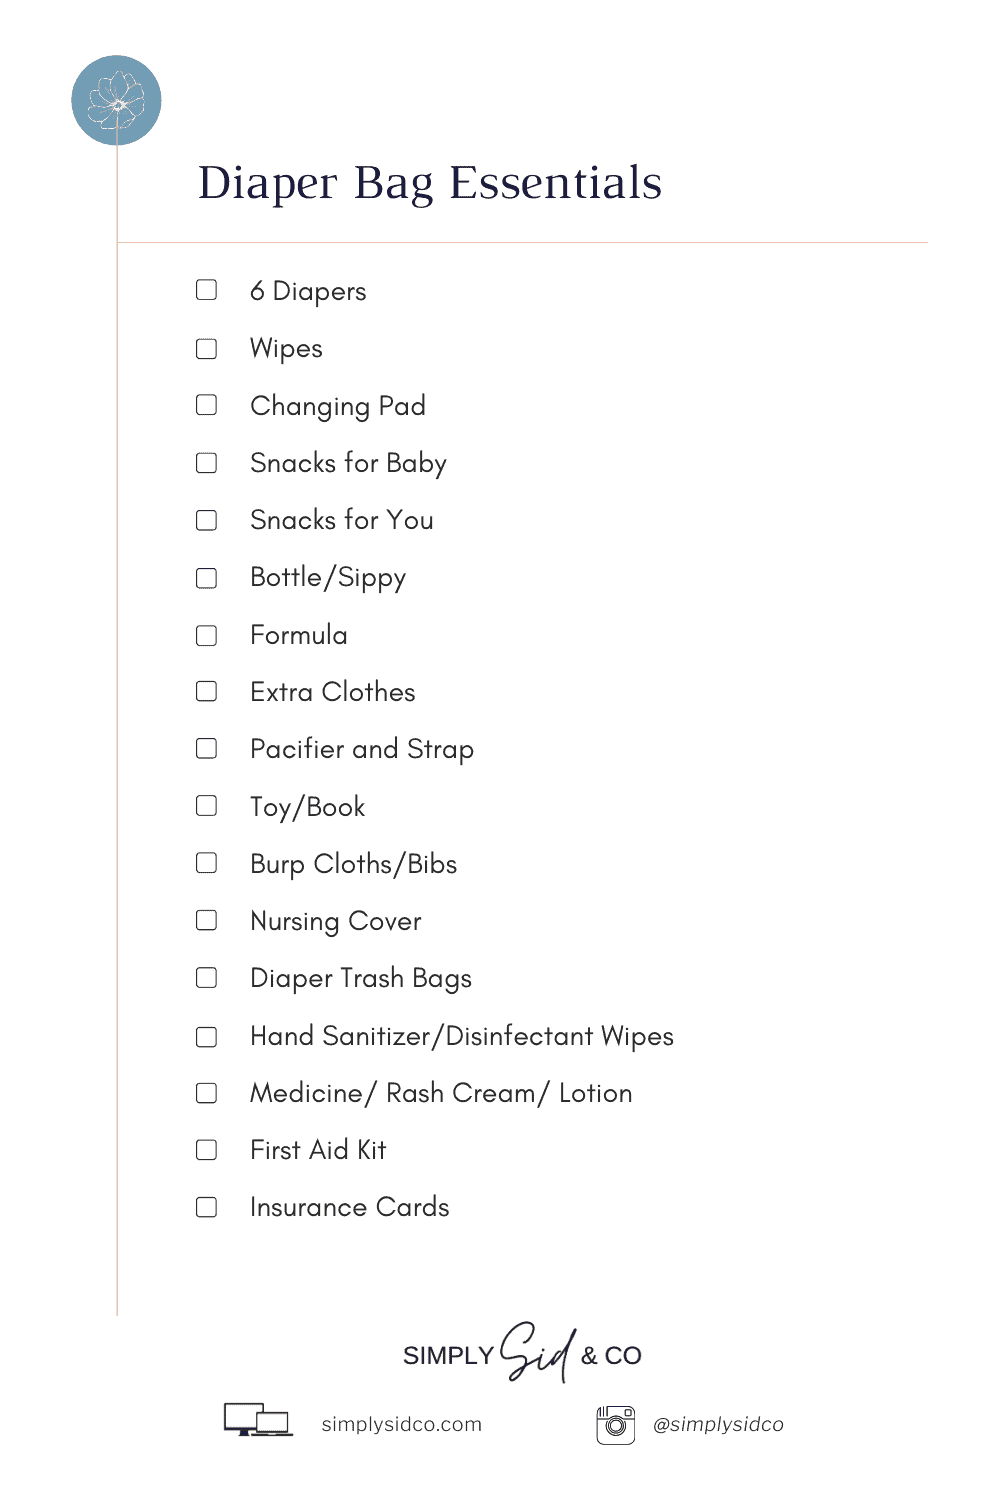This screenshot has width=1000, height=1500.
Task: Tick the Wipes checkbox
Action: (x=206, y=348)
